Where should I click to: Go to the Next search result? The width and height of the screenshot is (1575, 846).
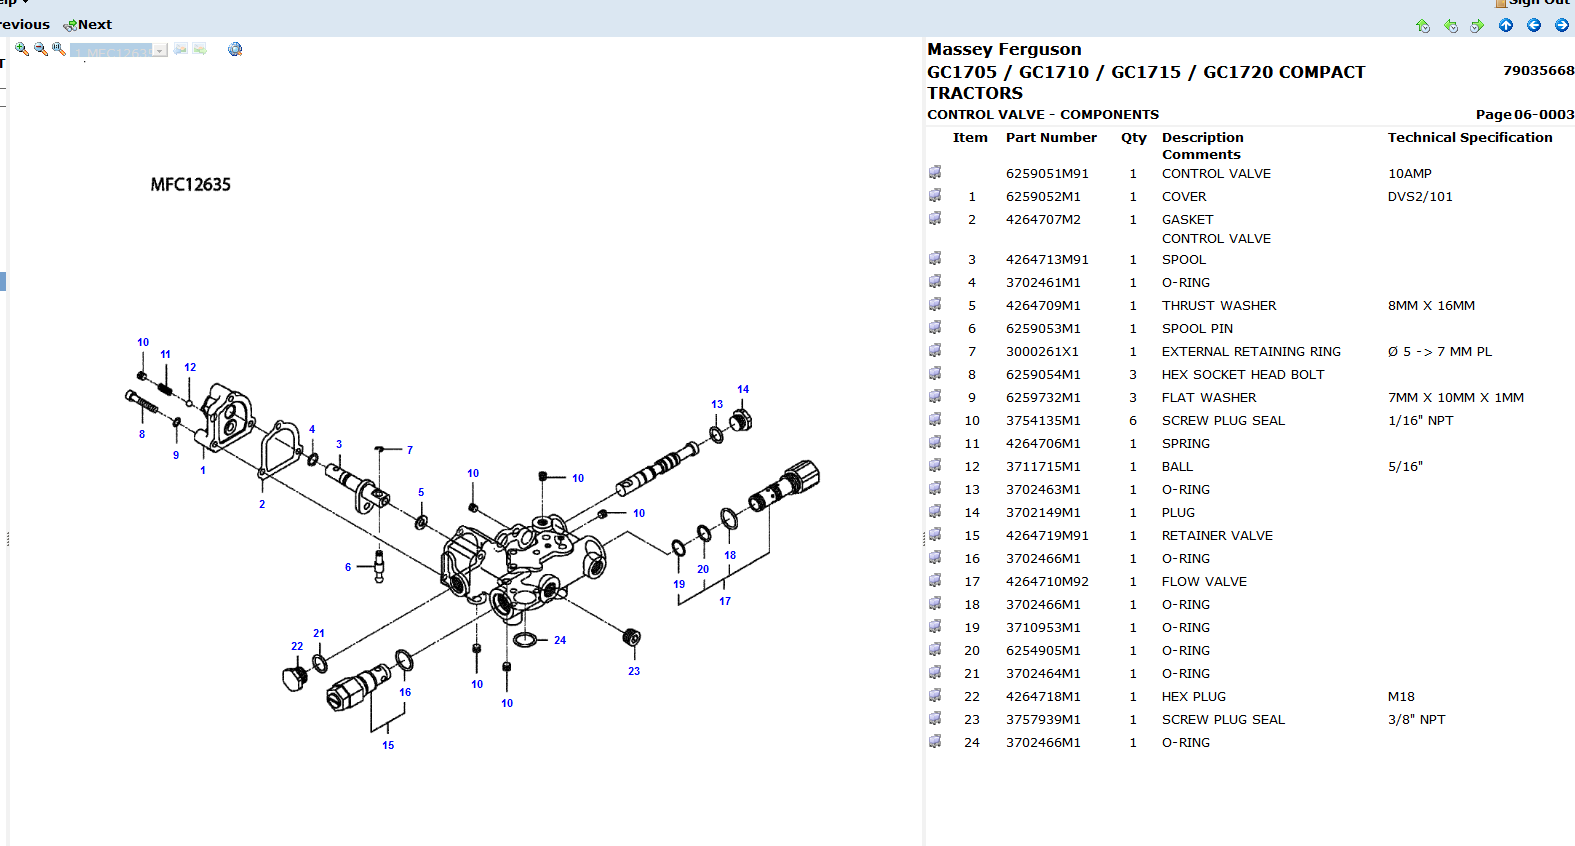click(88, 25)
